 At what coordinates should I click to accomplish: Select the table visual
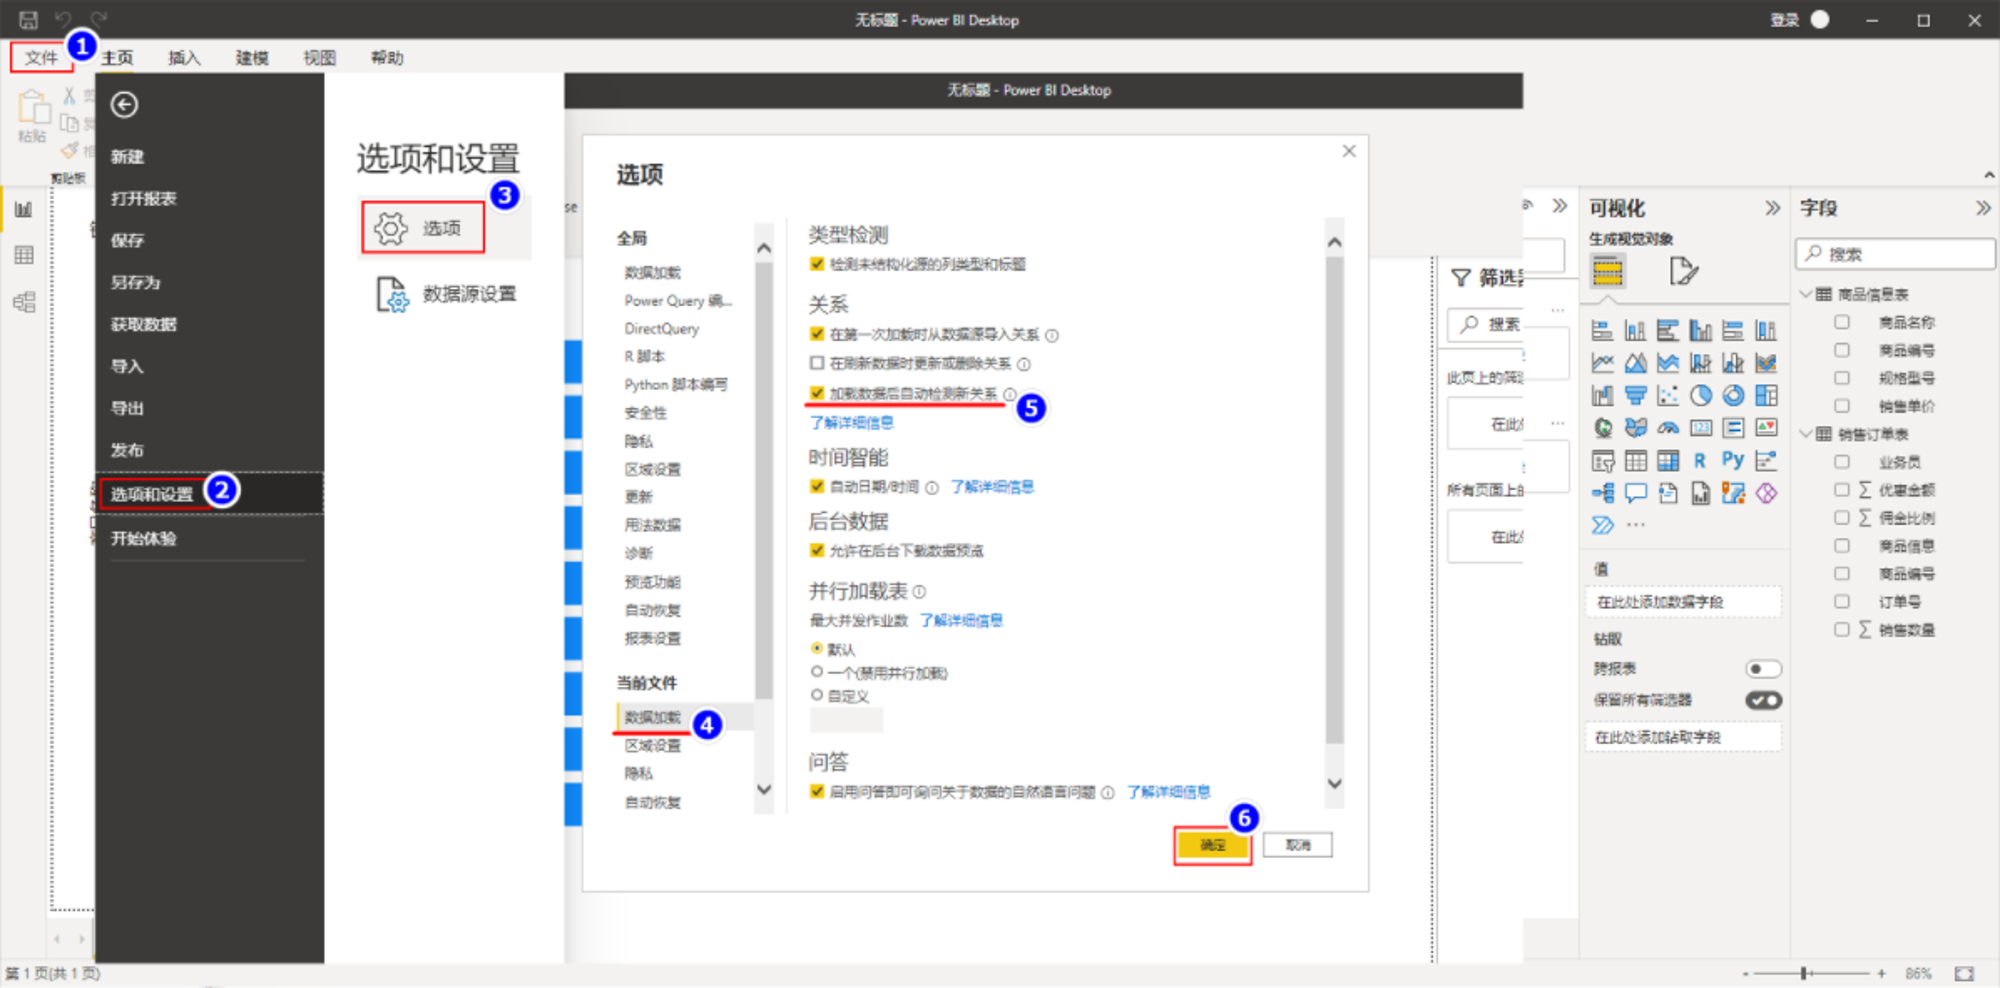coord(1635,461)
